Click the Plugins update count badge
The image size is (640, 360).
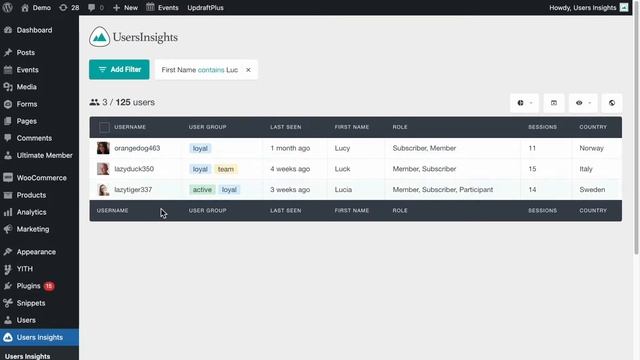[x=49, y=286]
